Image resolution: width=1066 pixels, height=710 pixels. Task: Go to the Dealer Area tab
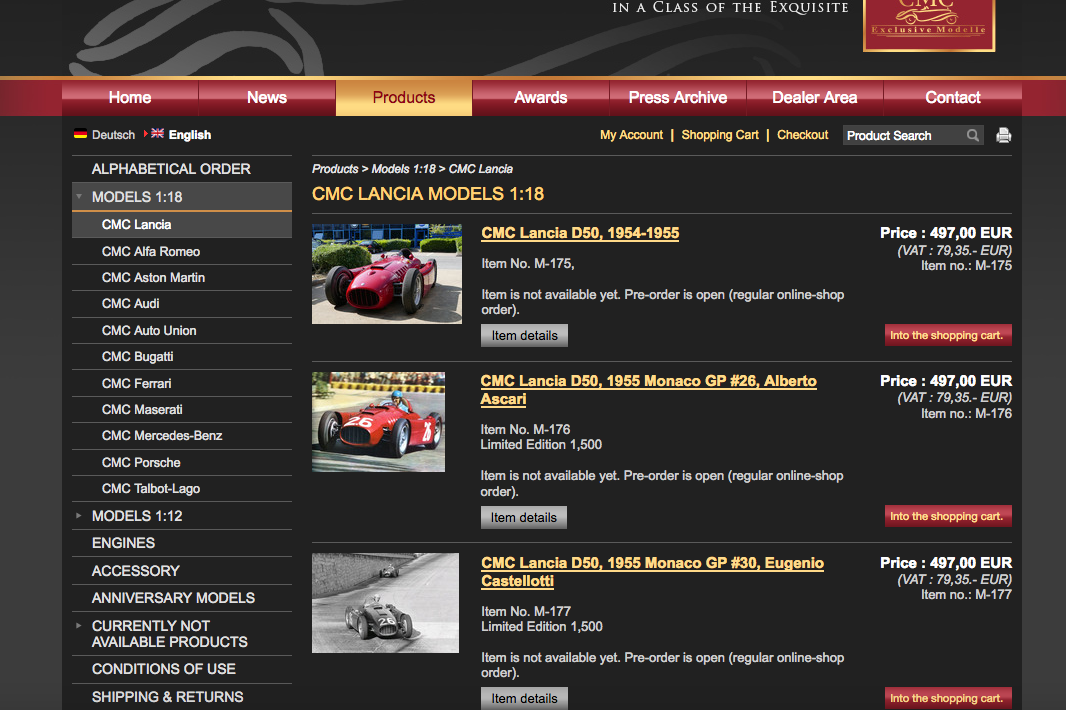[814, 97]
